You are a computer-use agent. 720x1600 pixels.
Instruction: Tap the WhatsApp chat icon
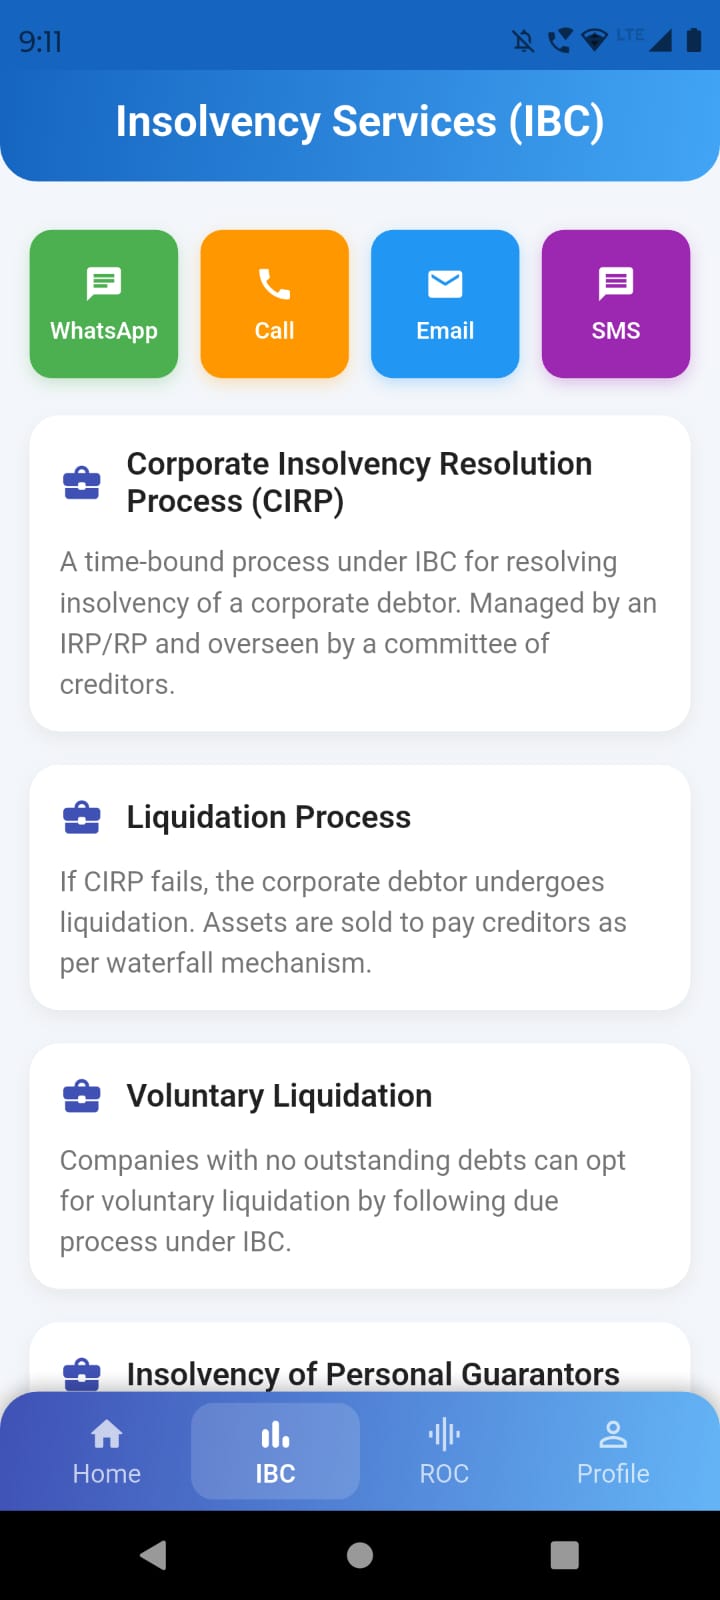point(104,284)
